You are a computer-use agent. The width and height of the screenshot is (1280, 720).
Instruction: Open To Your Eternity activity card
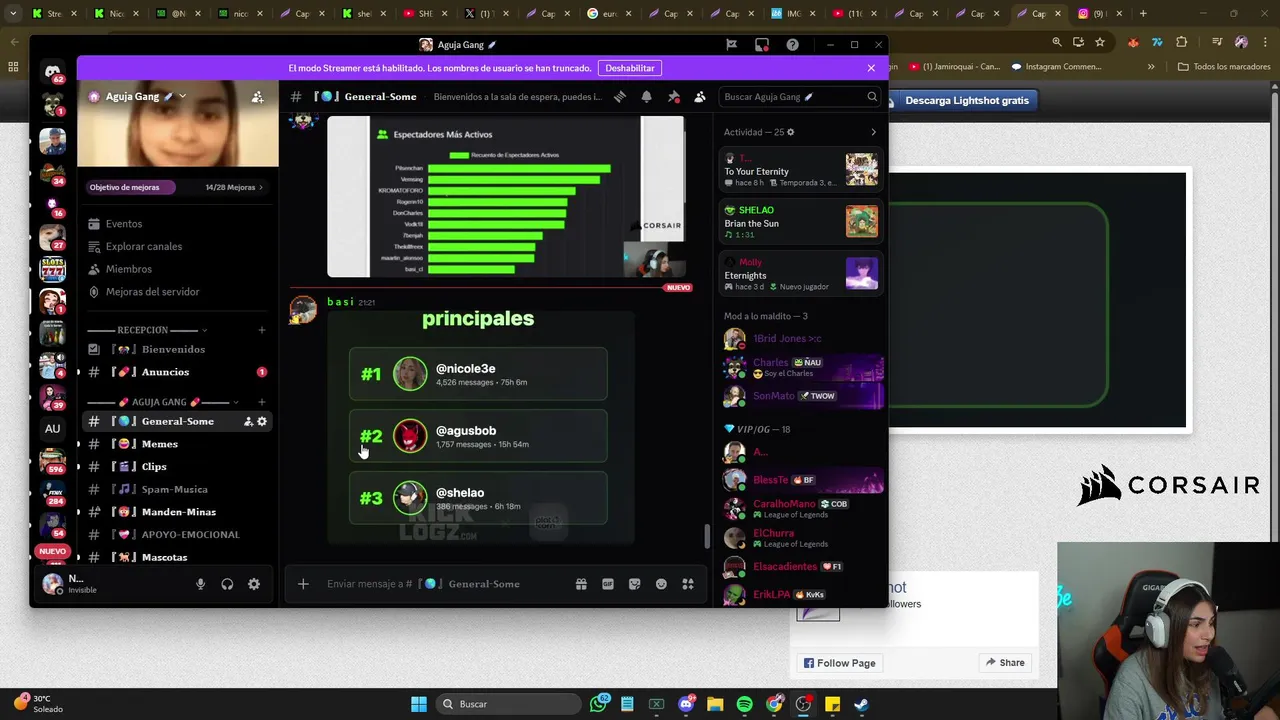pos(801,170)
